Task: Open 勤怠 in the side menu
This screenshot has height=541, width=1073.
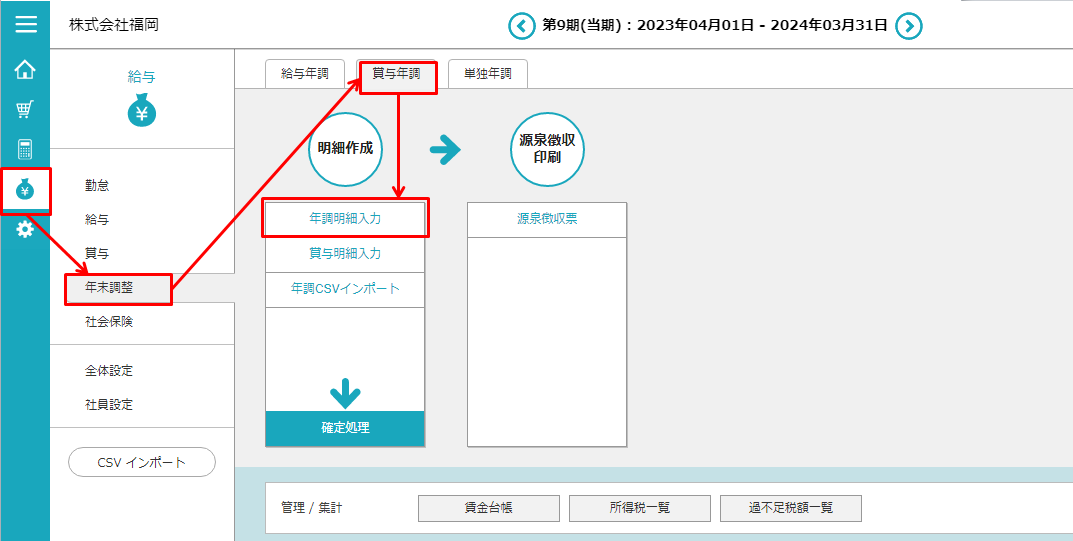Action: coord(97,185)
